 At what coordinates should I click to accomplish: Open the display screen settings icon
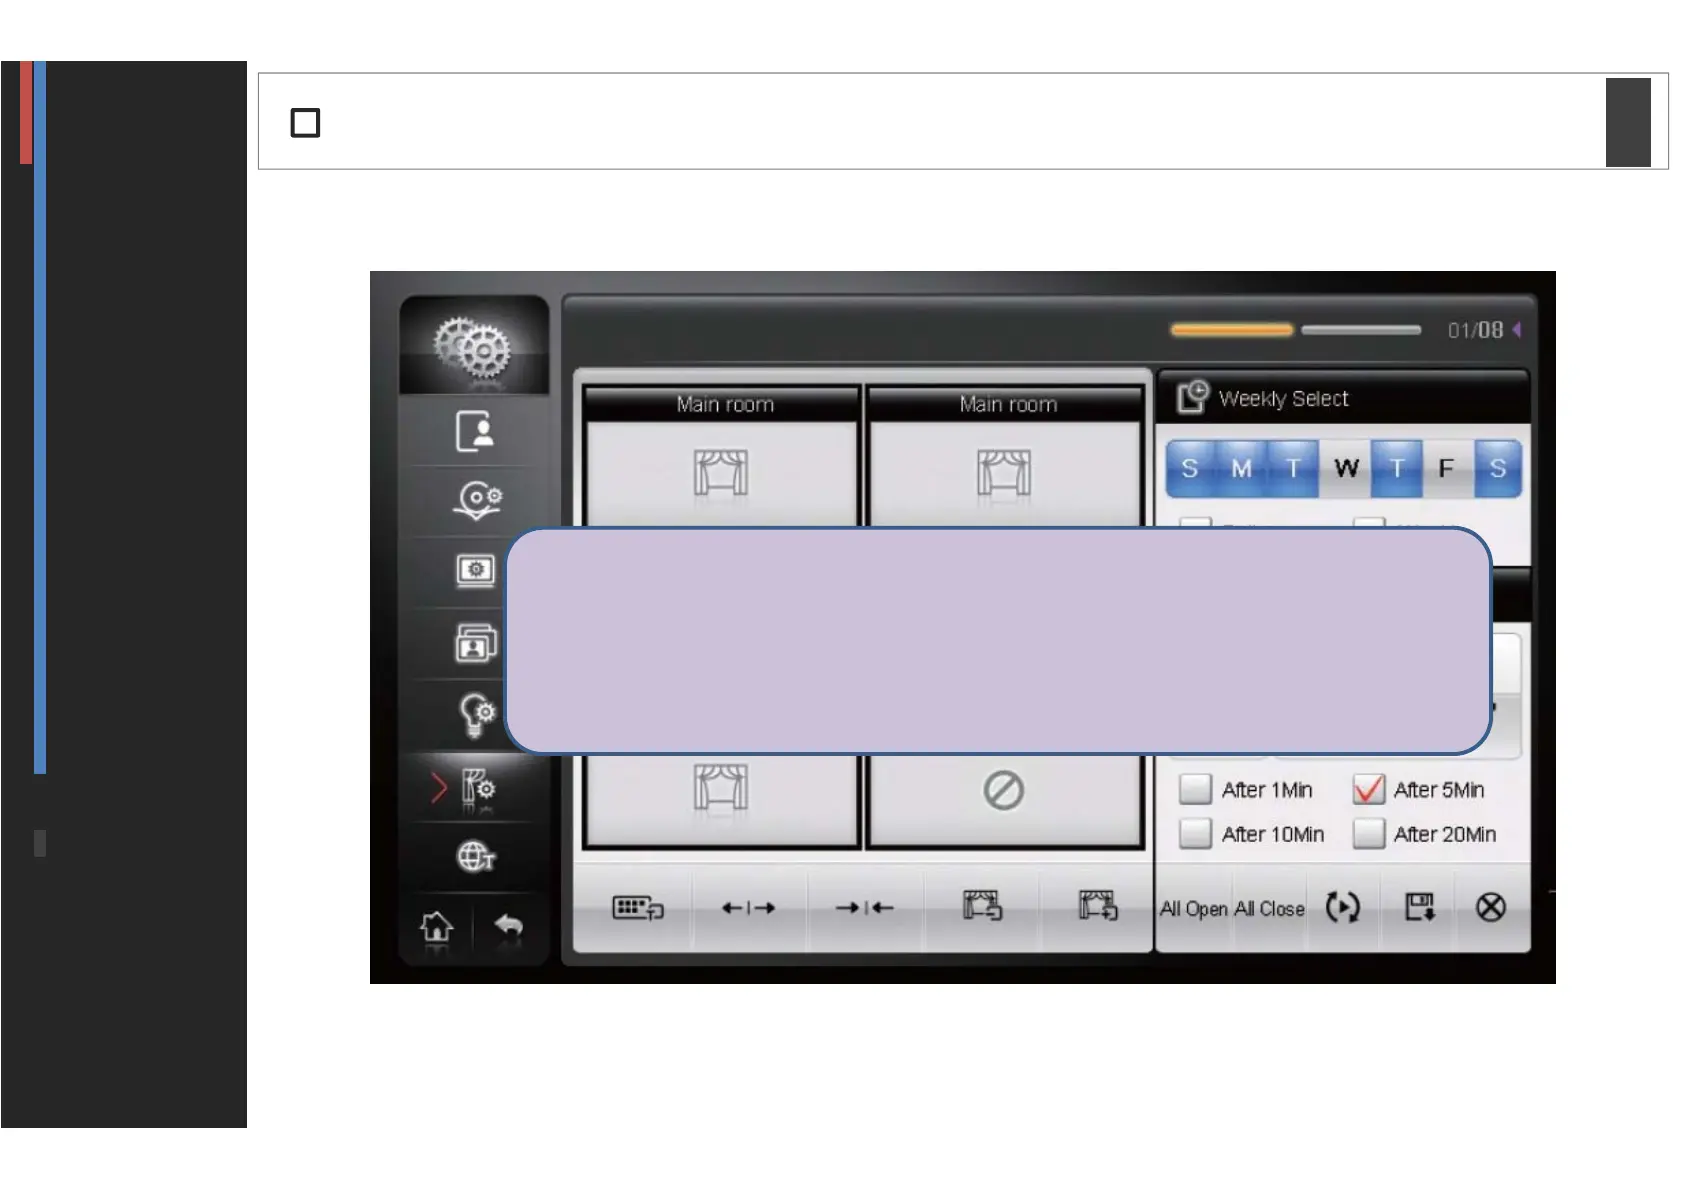(476, 571)
